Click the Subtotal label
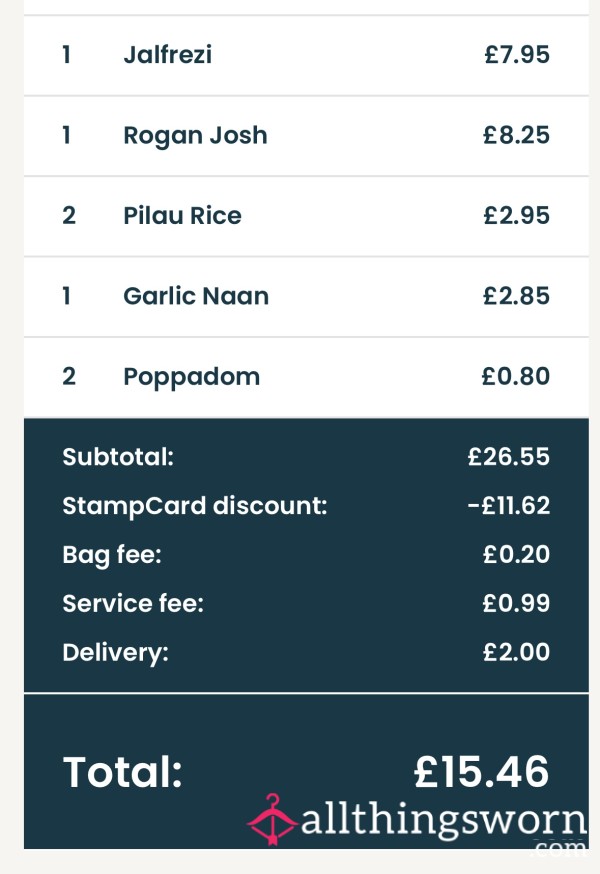This screenshot has width=600, height=874. point(118,457)
